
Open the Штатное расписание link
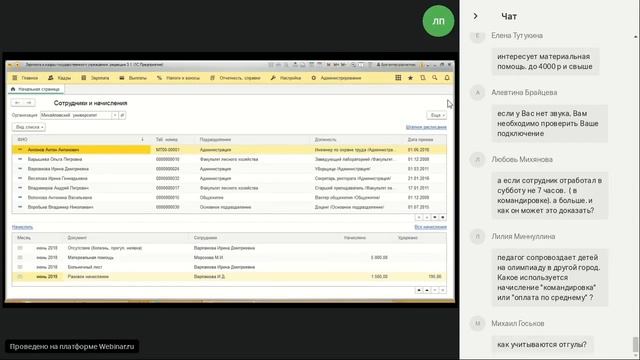pos(426,127)
